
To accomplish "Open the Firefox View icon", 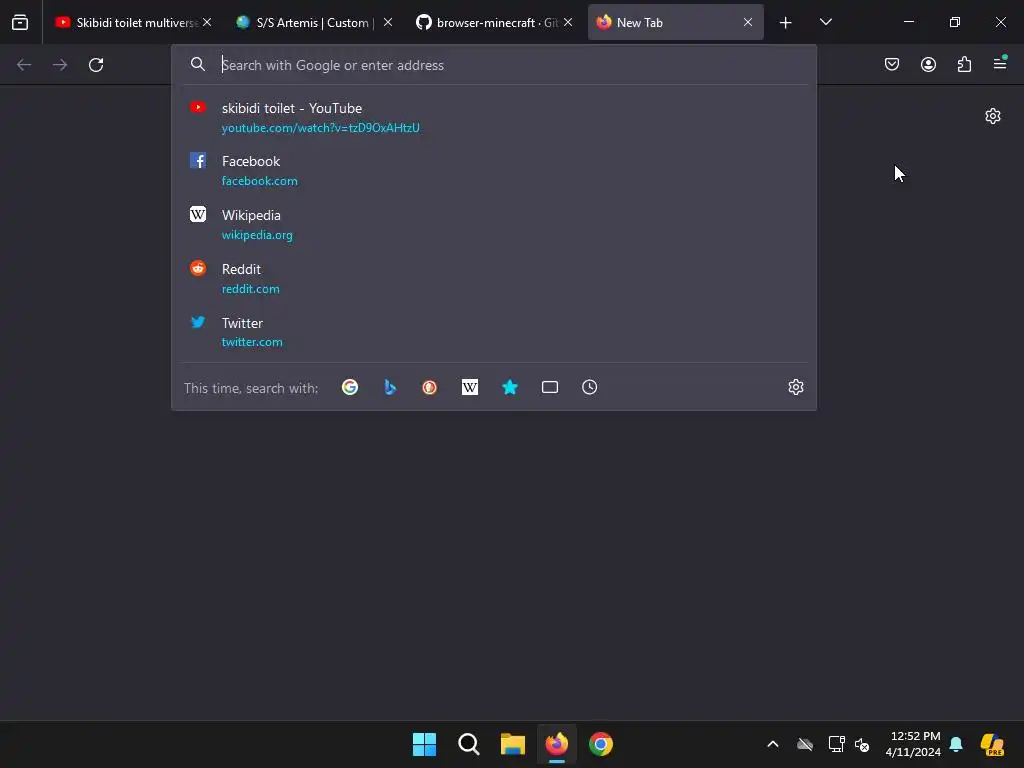I will pos(20,22).
